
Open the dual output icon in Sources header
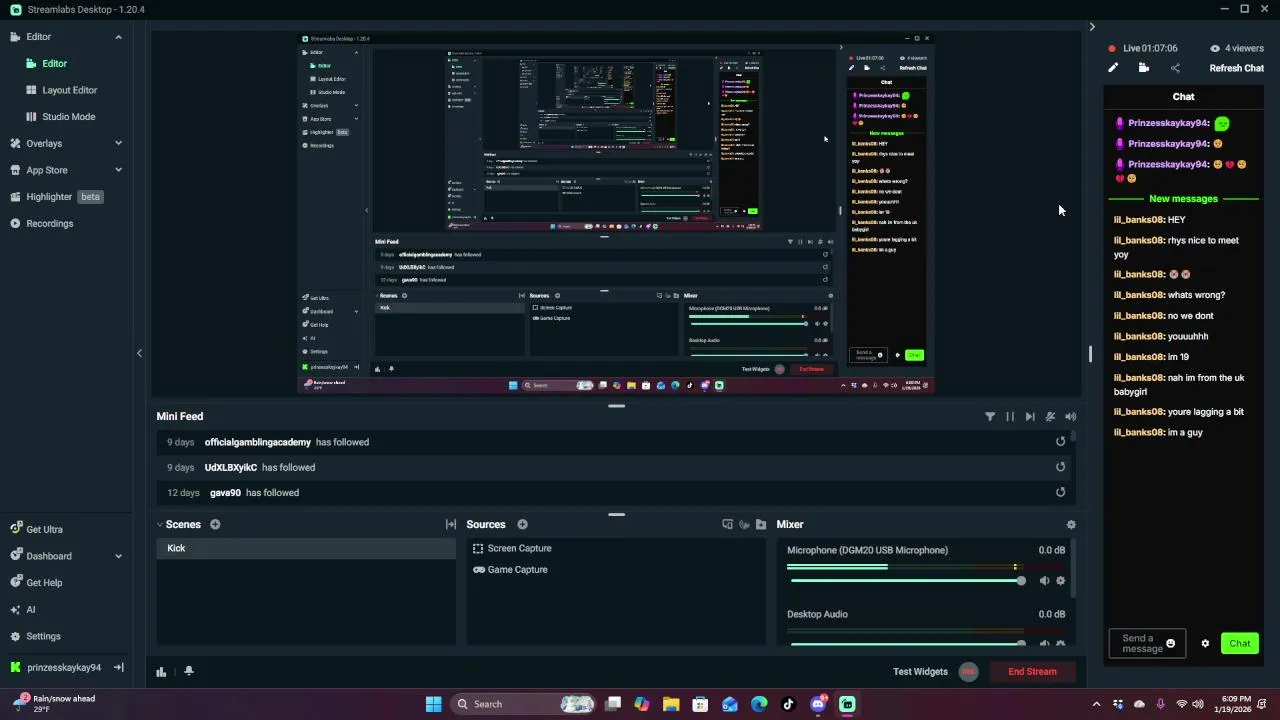point(727,524)
